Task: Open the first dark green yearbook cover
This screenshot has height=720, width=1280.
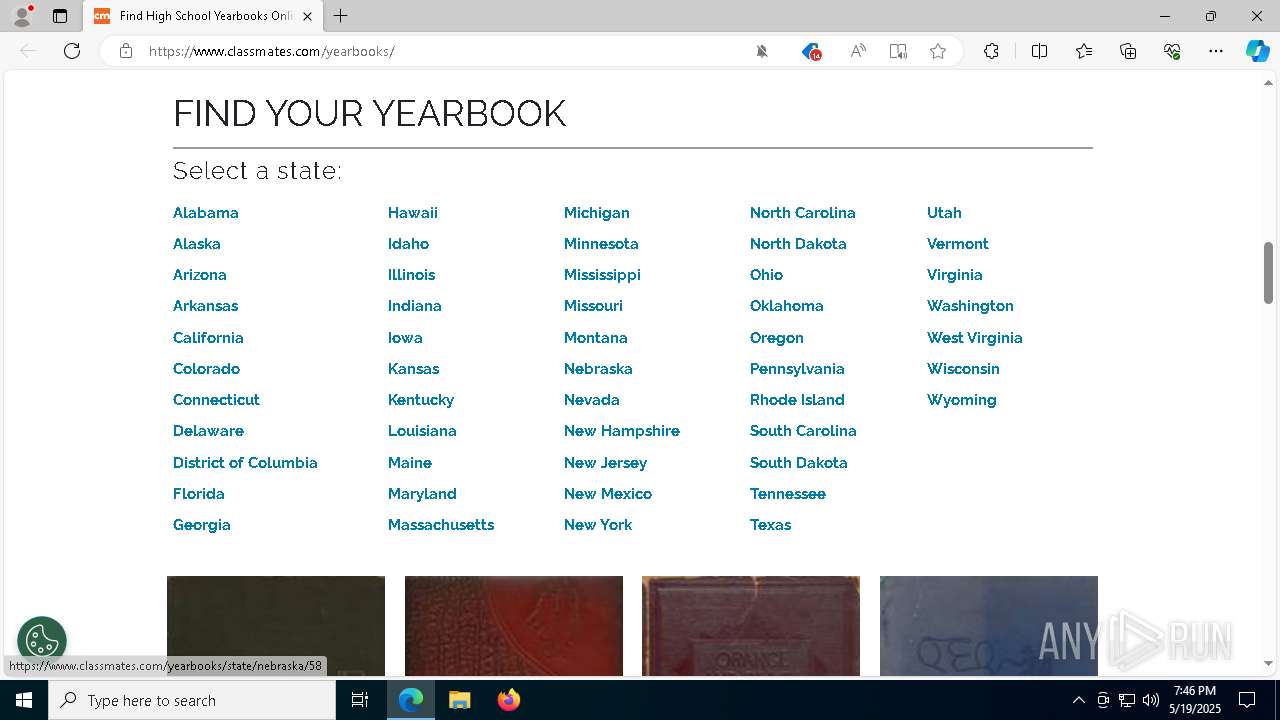Action: click(x=276, y=626)
